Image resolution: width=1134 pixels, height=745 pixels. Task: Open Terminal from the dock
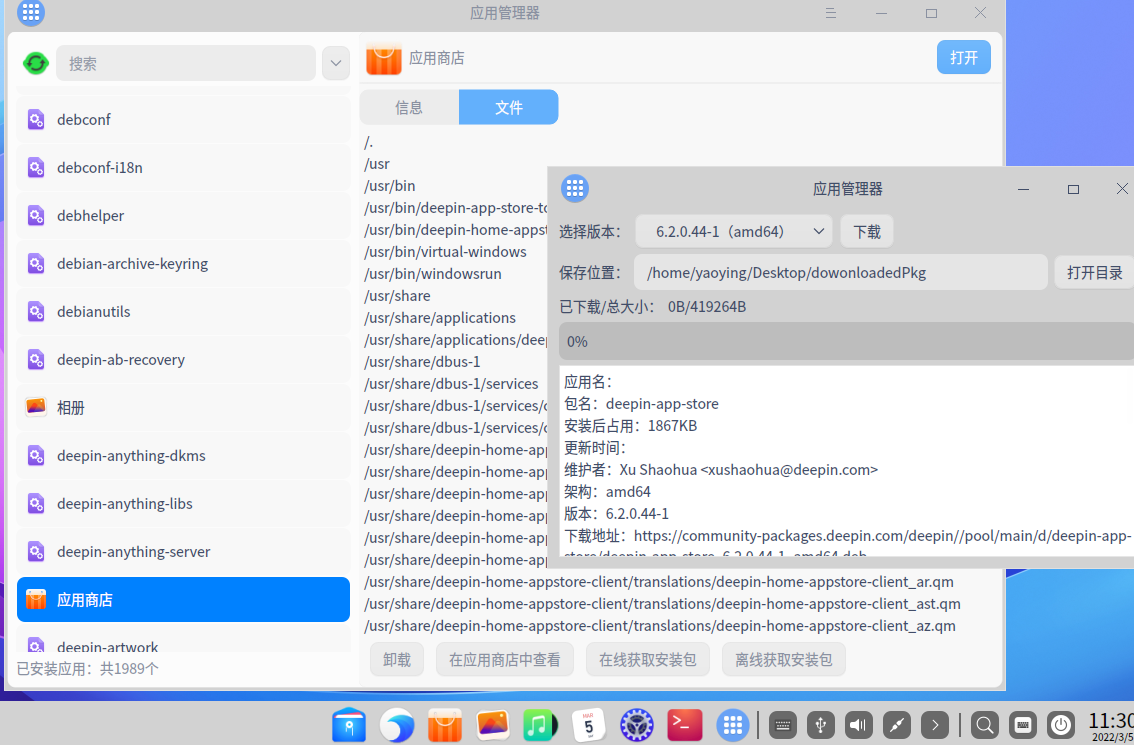pyautogui.click(x=684, y=725)
